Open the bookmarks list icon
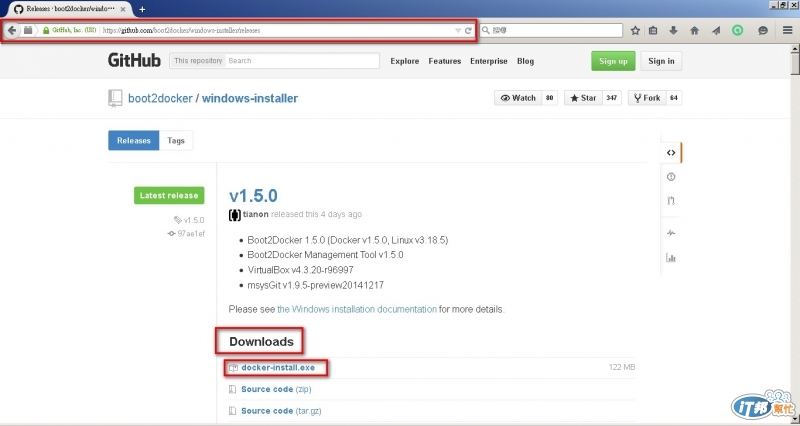This screenshot has width=800, height=426. coord(653,31)
